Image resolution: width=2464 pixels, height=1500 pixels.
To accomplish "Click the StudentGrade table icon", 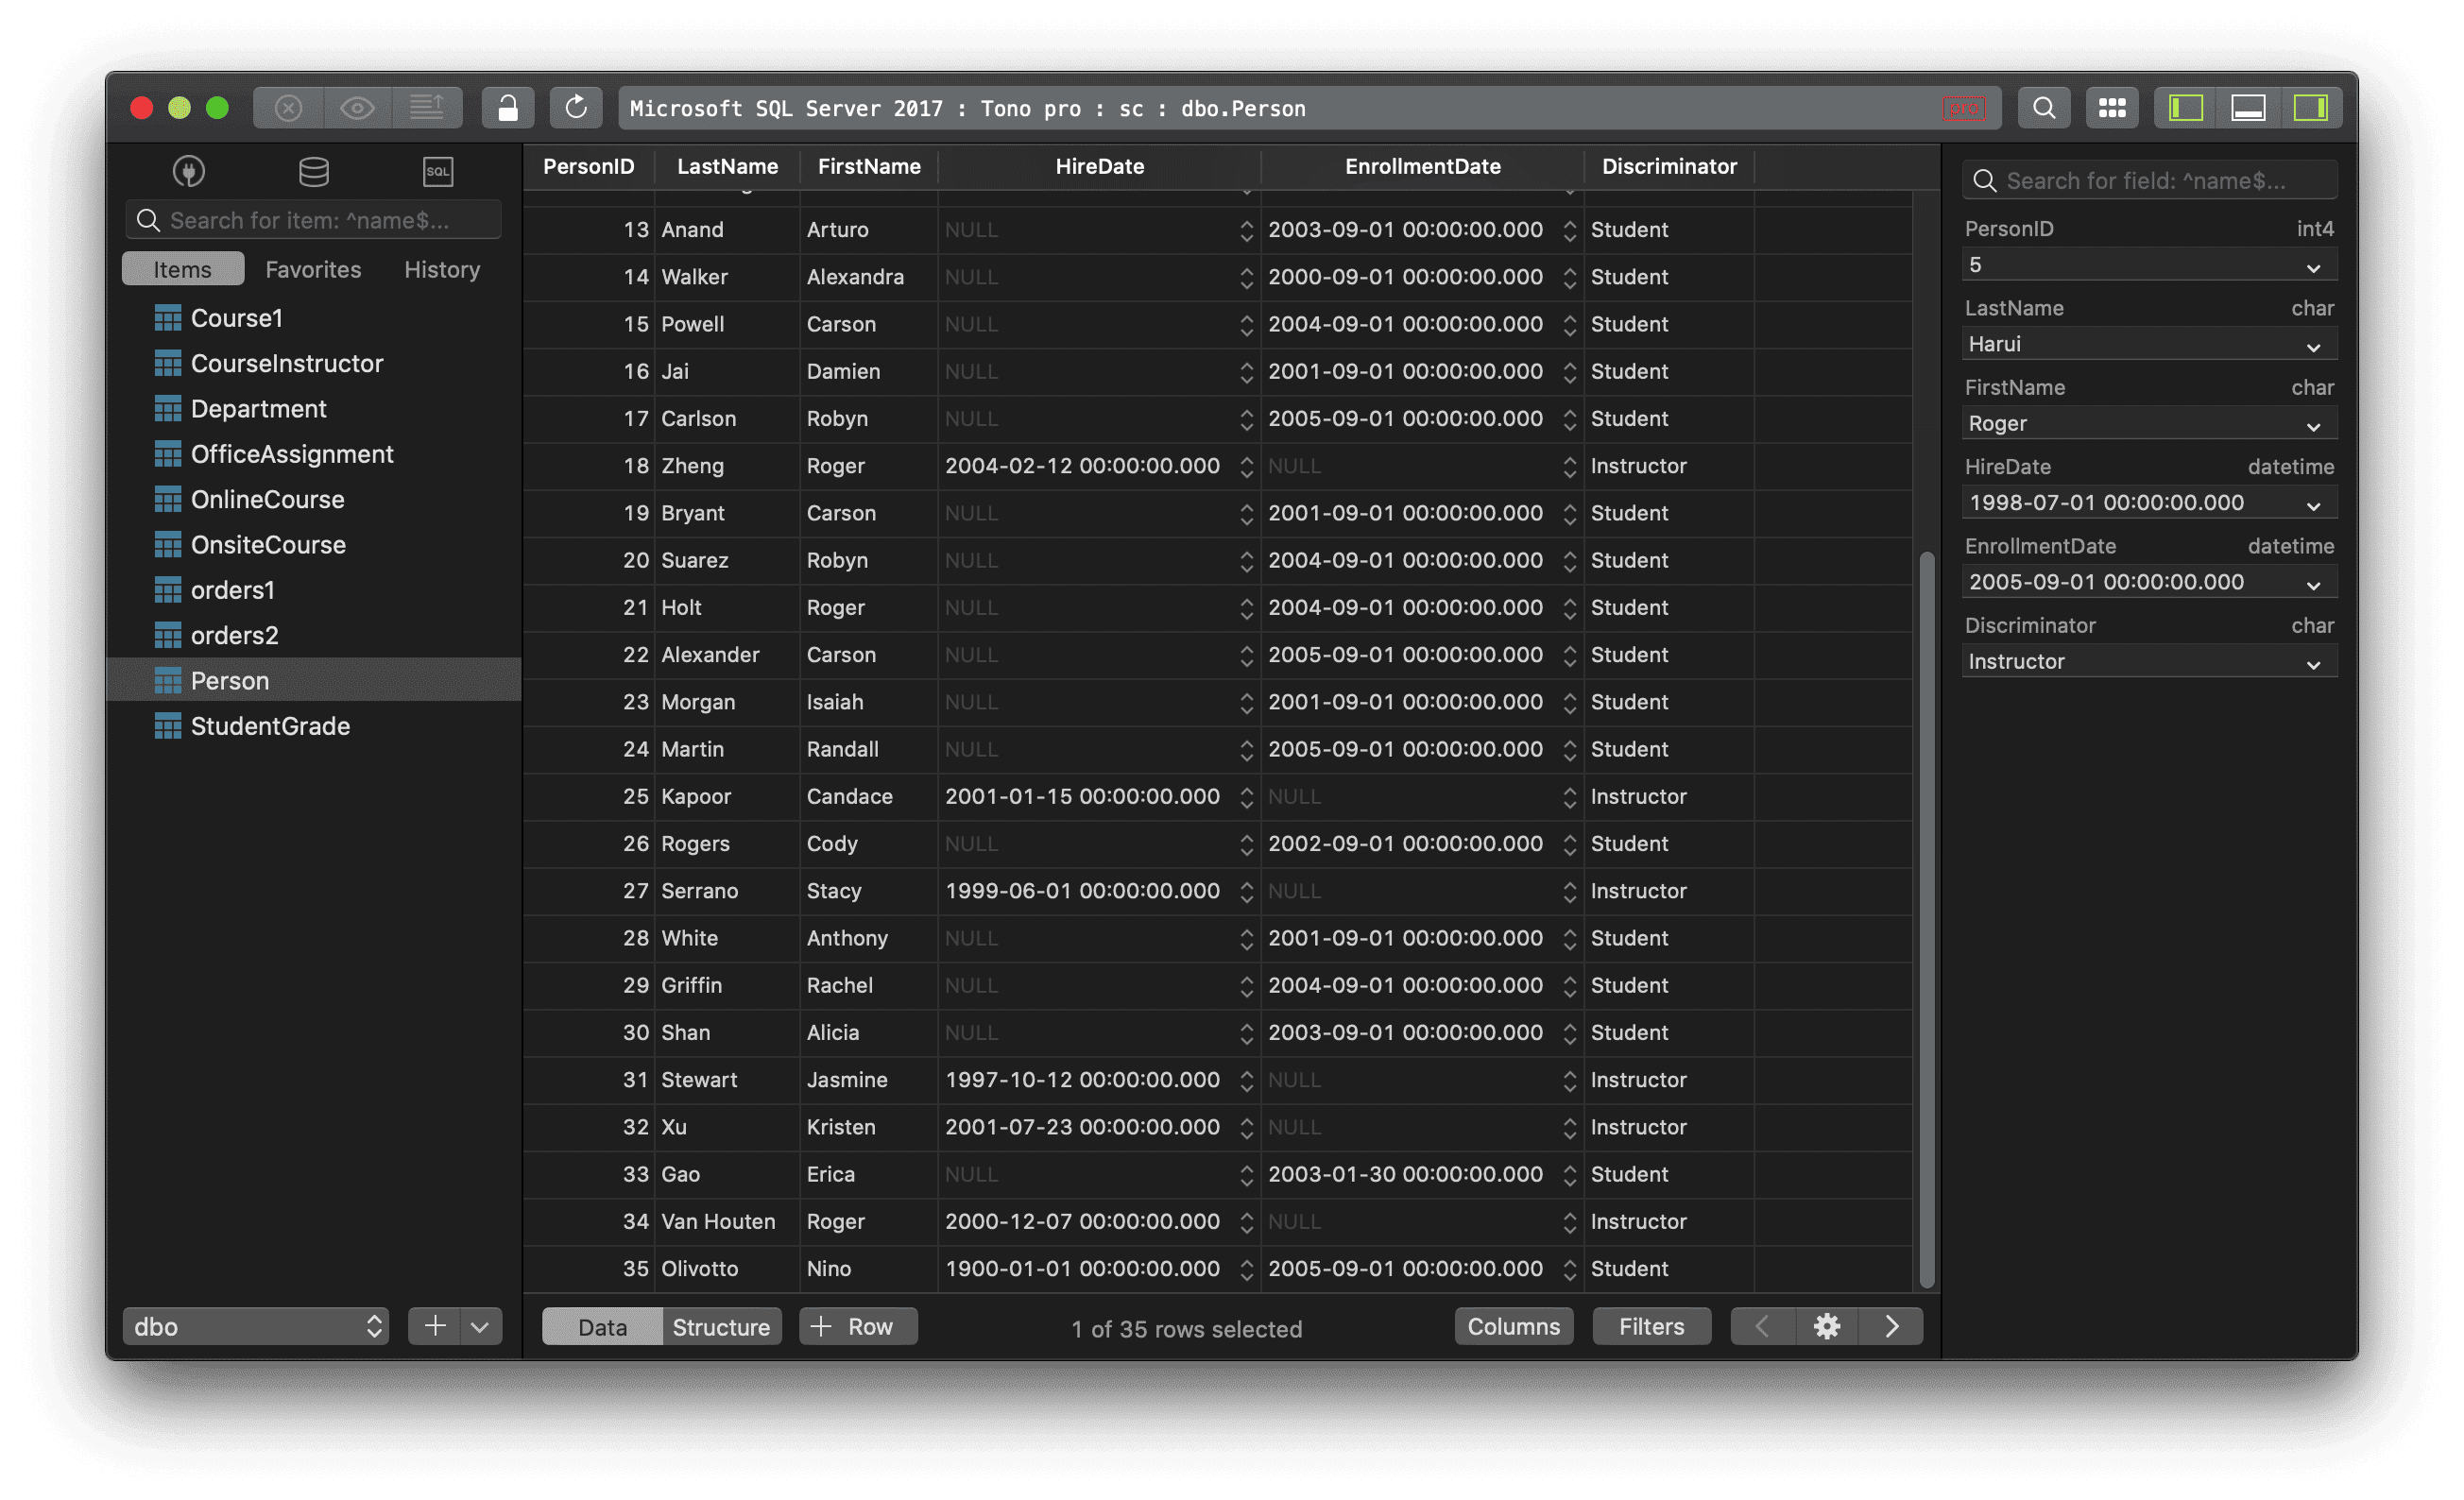I will click(x=168, y=726).
